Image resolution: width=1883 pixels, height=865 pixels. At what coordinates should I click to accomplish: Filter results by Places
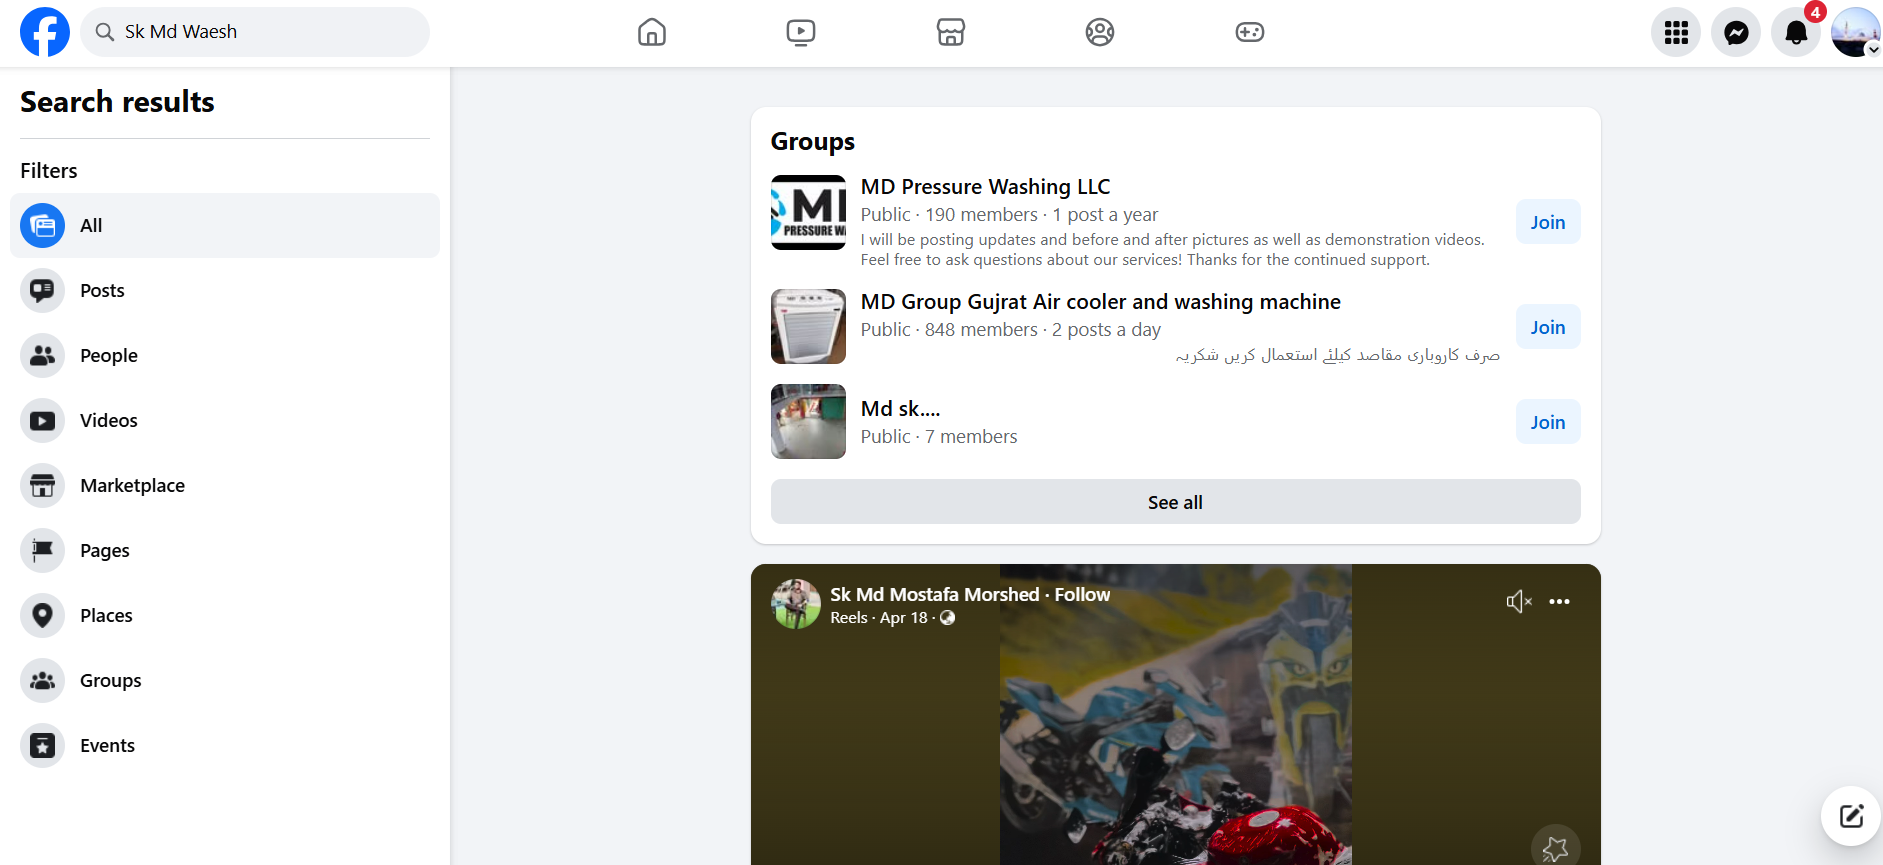point(225,615)
